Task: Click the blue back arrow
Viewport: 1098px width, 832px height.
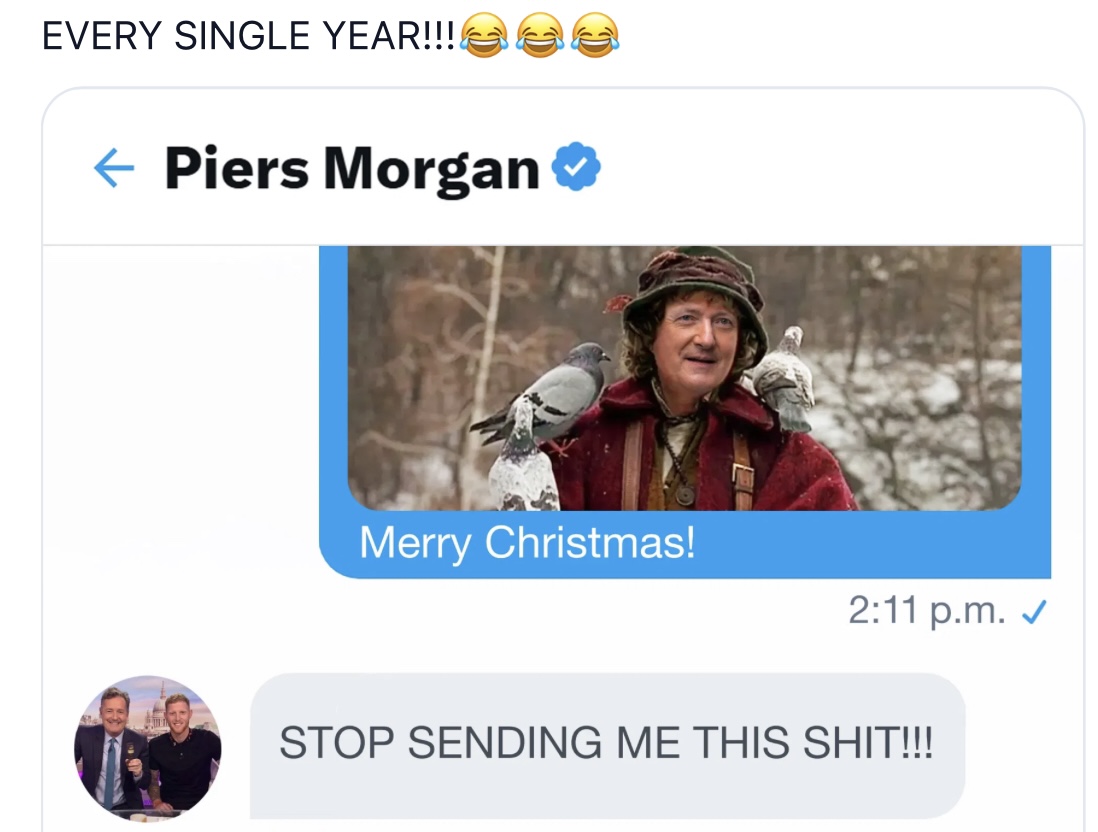Action: point(113,169)
